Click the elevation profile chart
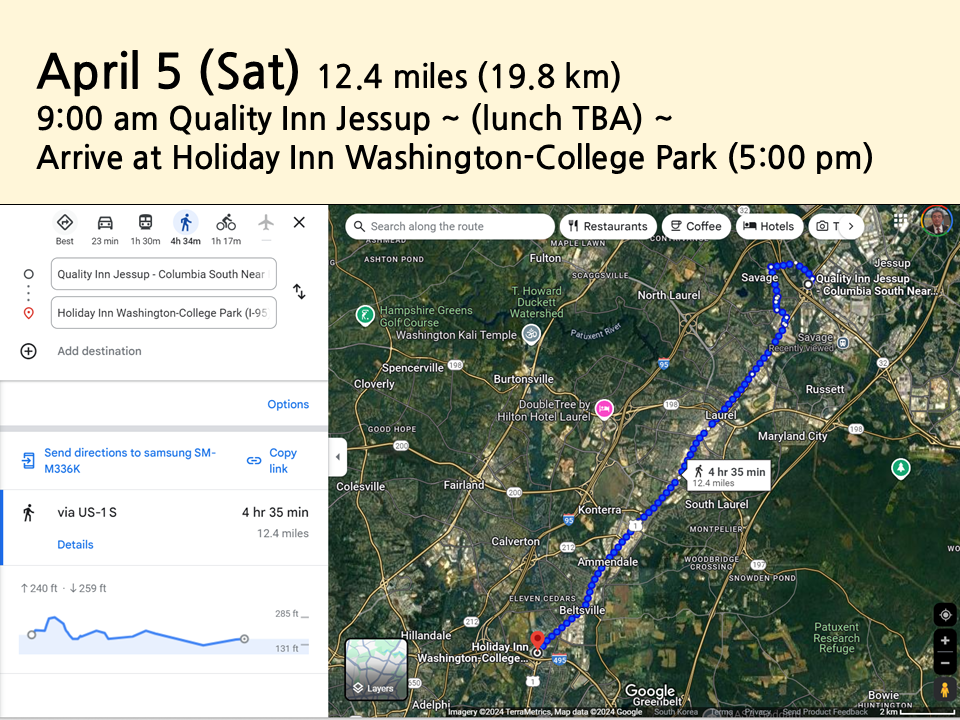The height and width of the screenshot is (720, 960). (x=164, y=634)
